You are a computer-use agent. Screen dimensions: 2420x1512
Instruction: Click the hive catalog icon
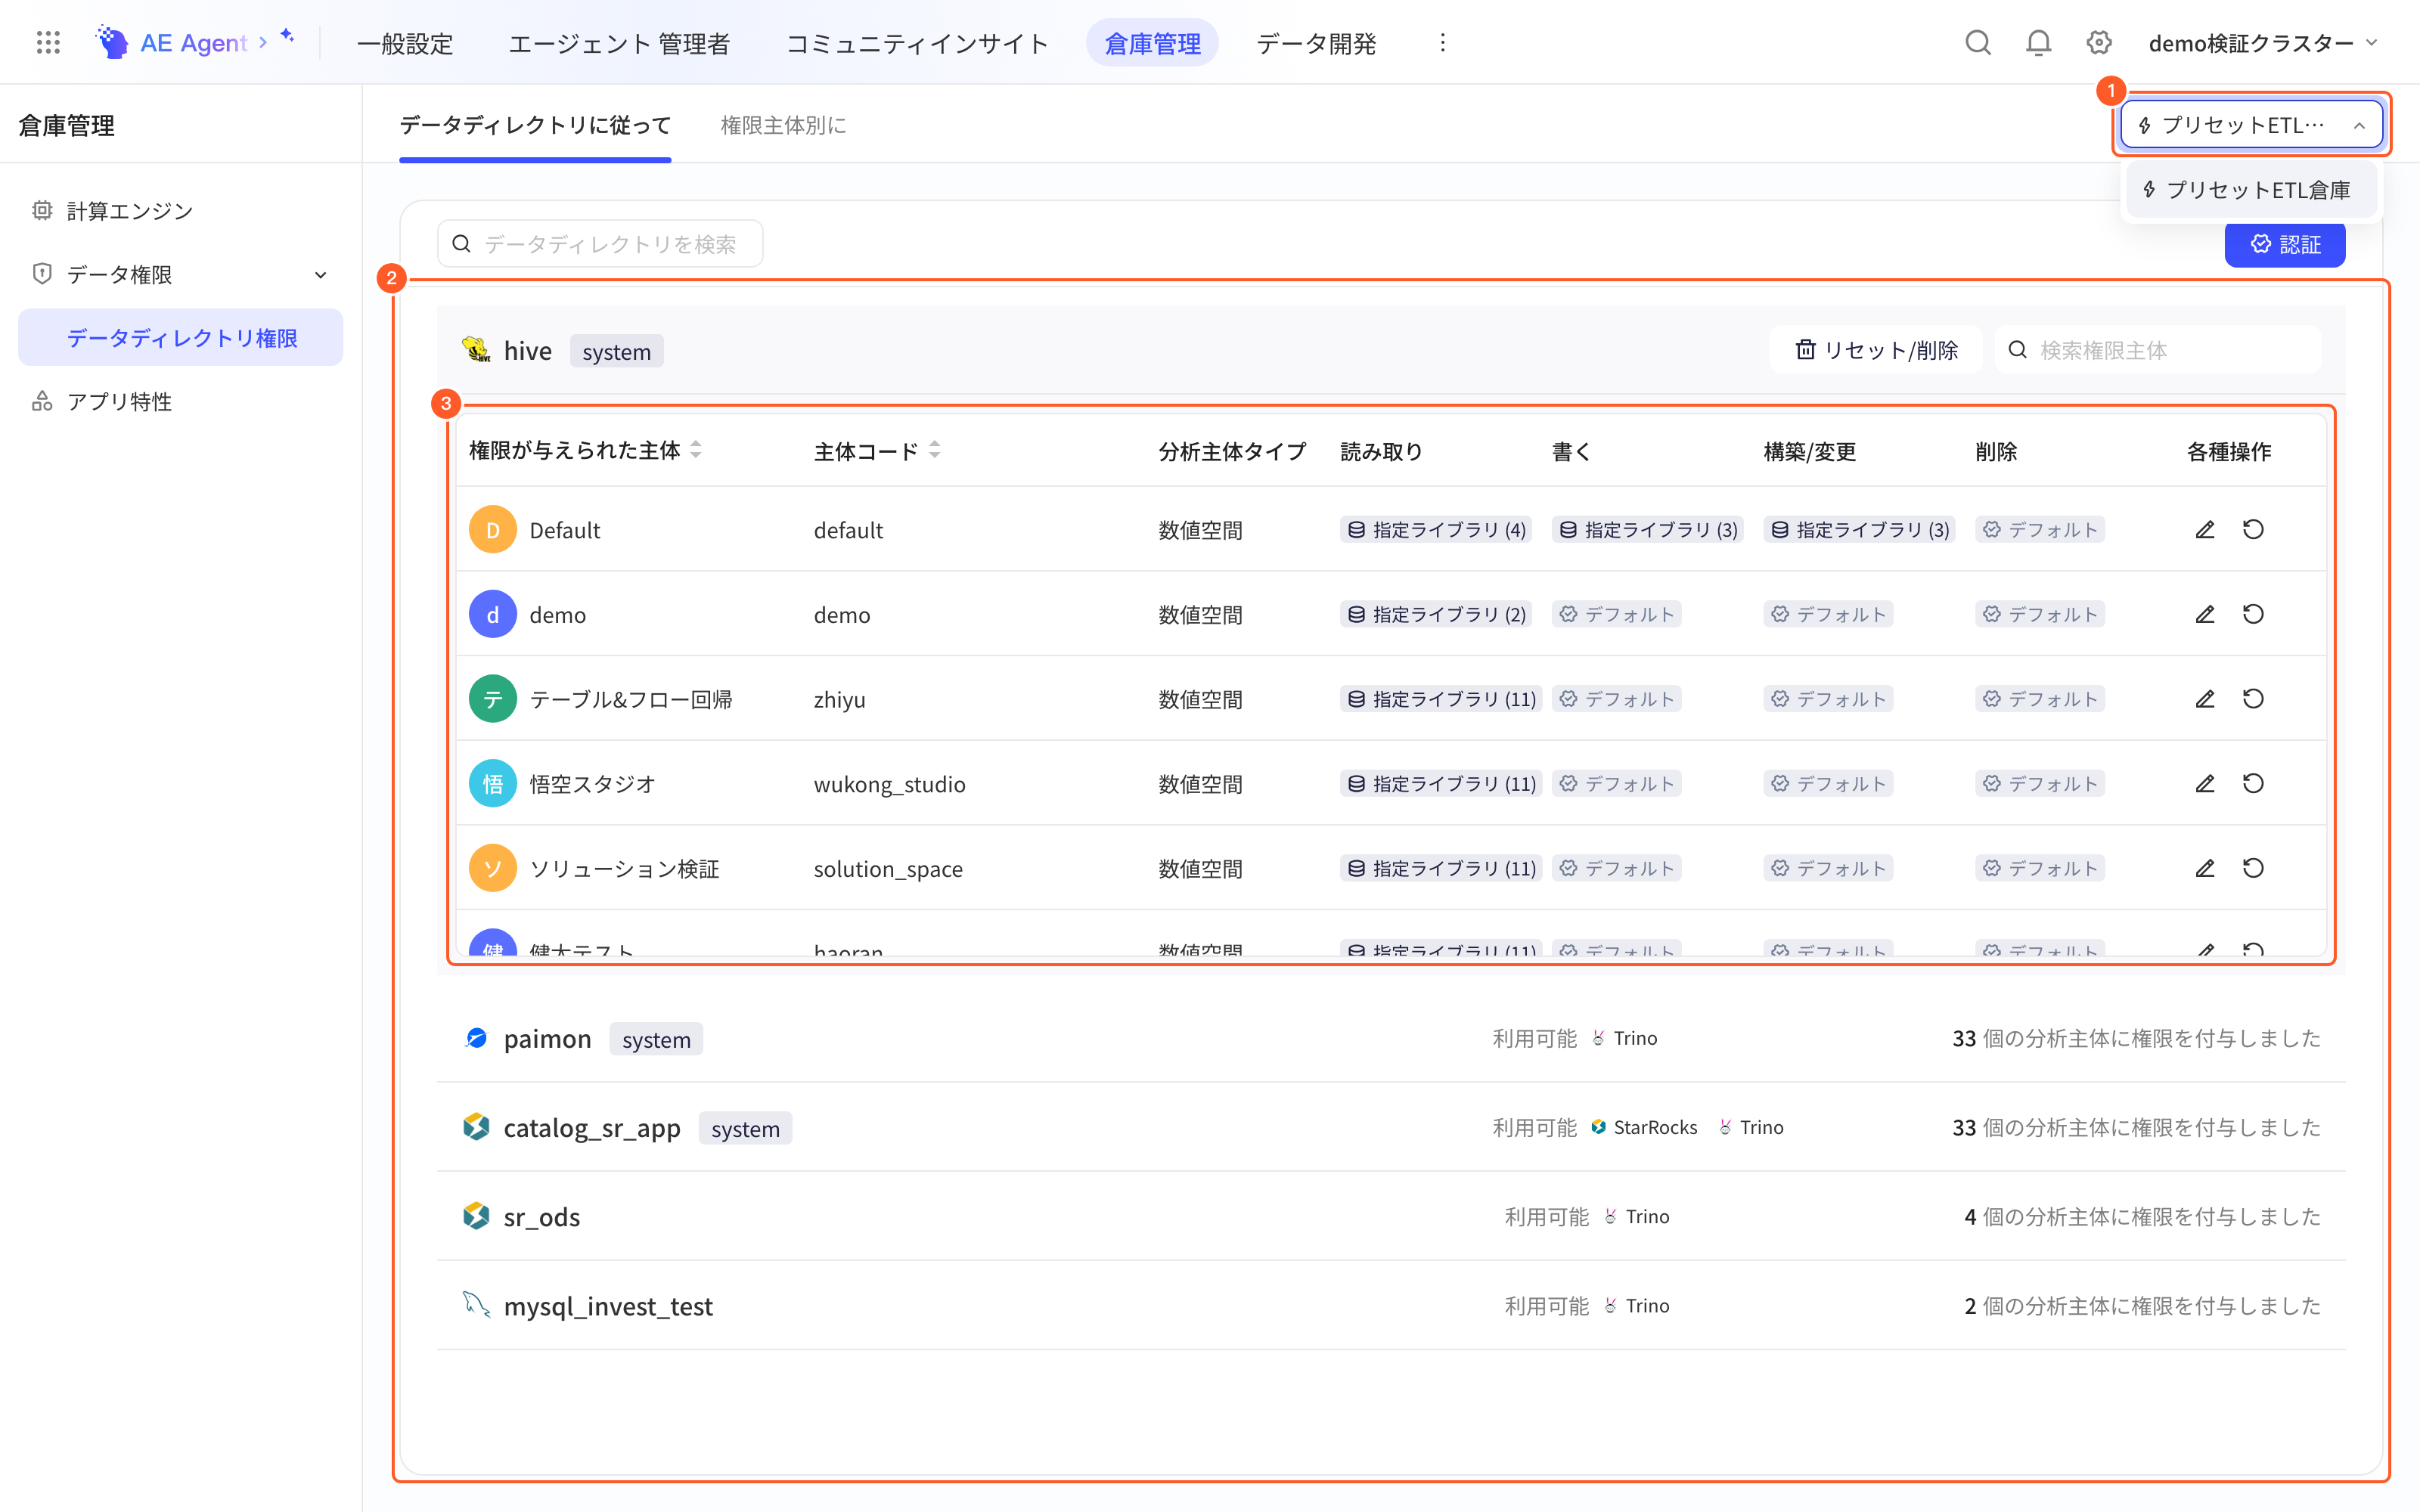pos(476,350)
